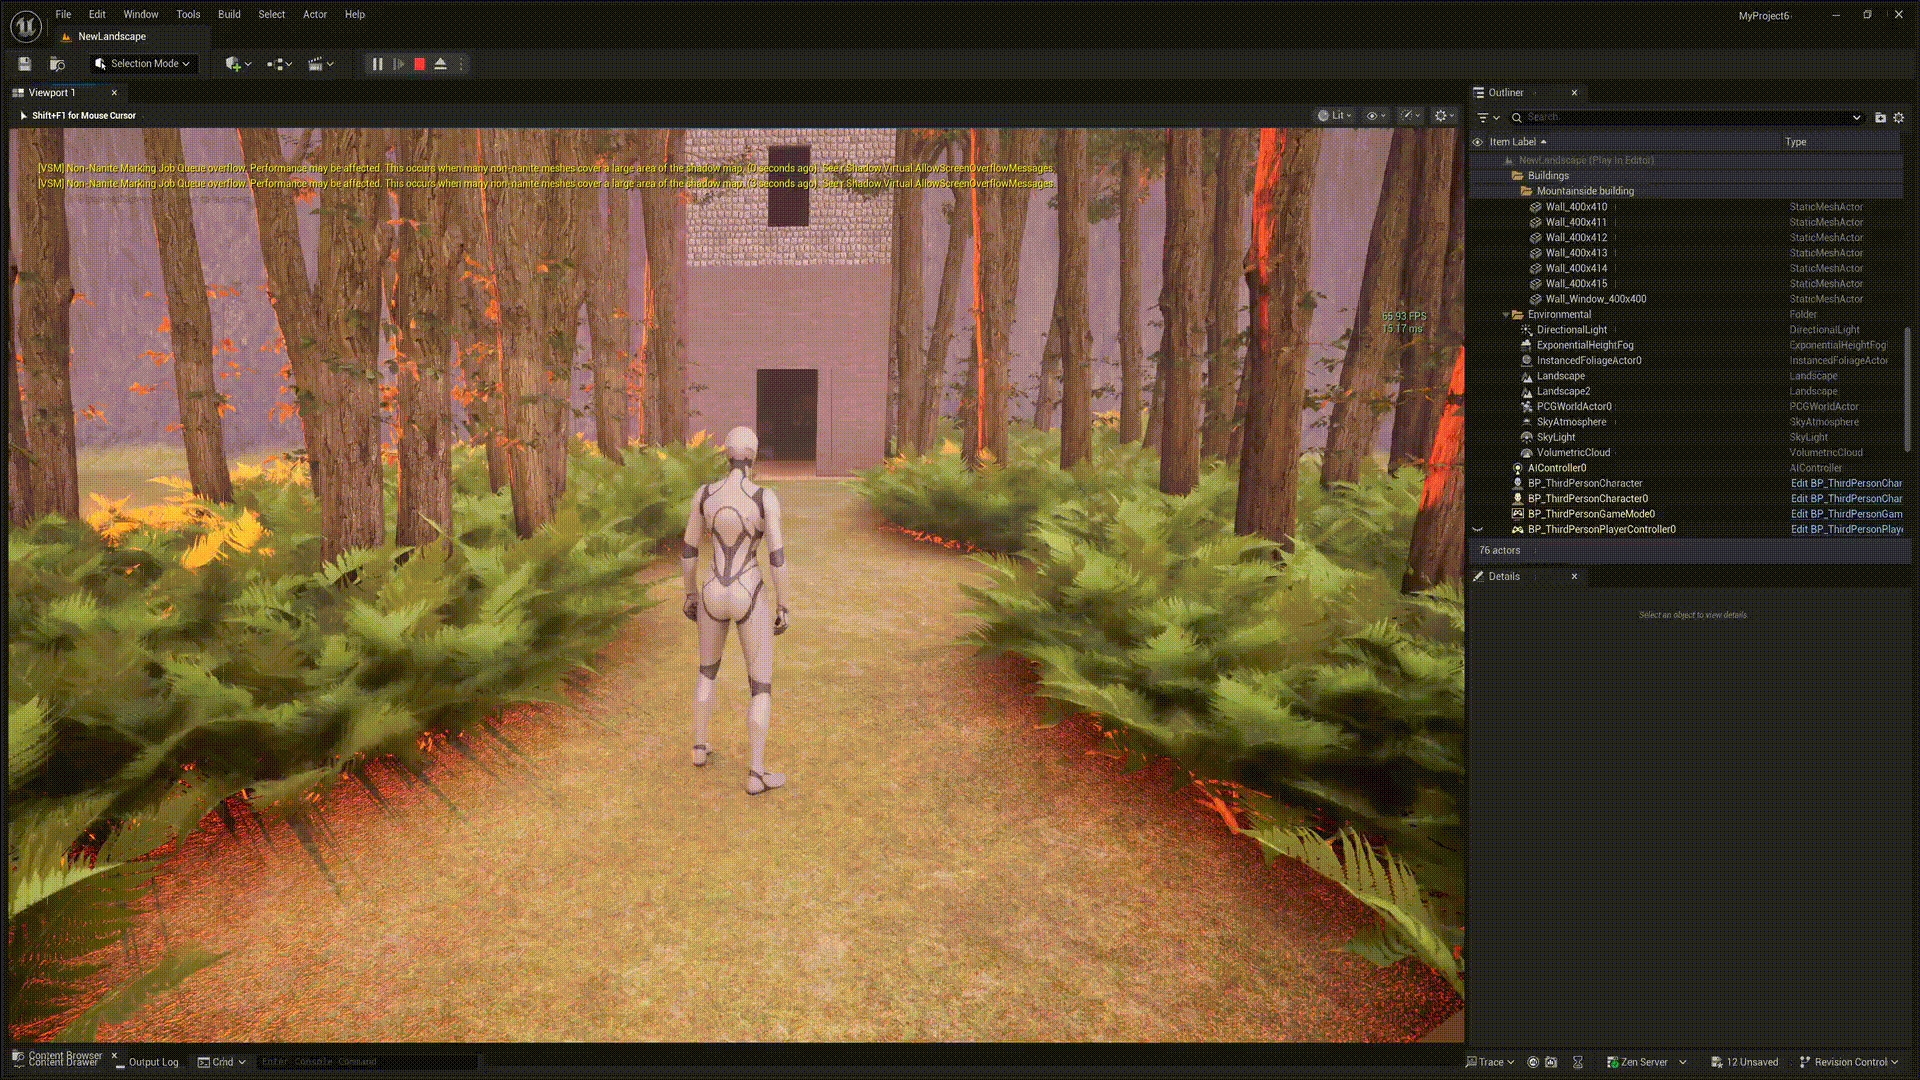This screenshot has height=1080, width=1920.
Task: Stop the play session with the red square
Action: click(x=420, y=64)
